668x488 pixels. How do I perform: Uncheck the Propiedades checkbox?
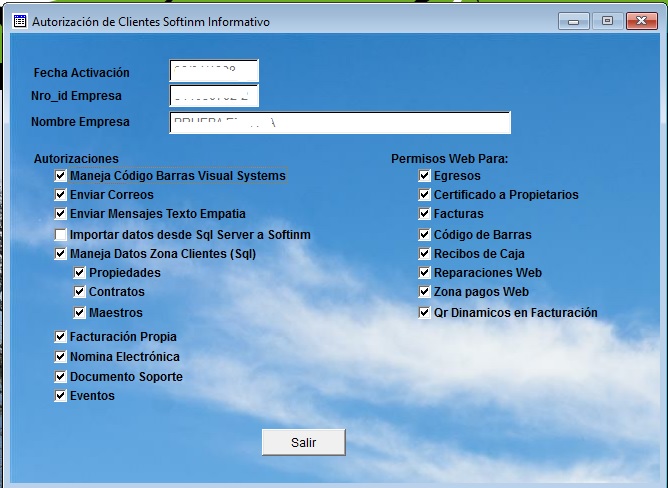80,272
